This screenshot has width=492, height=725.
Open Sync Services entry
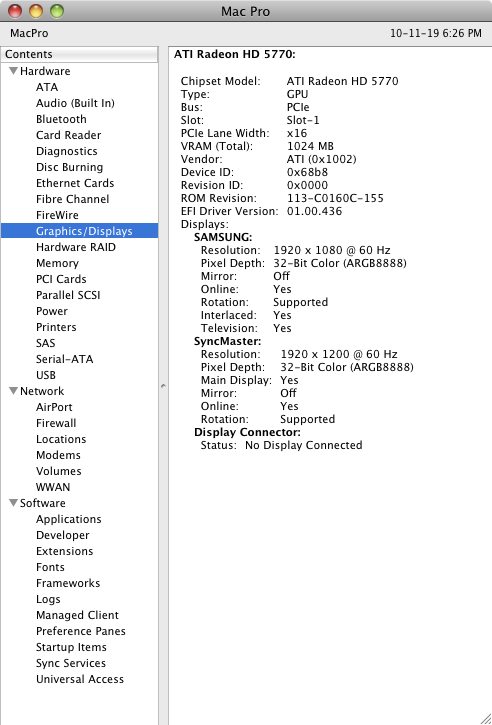(x=71, y=663)
